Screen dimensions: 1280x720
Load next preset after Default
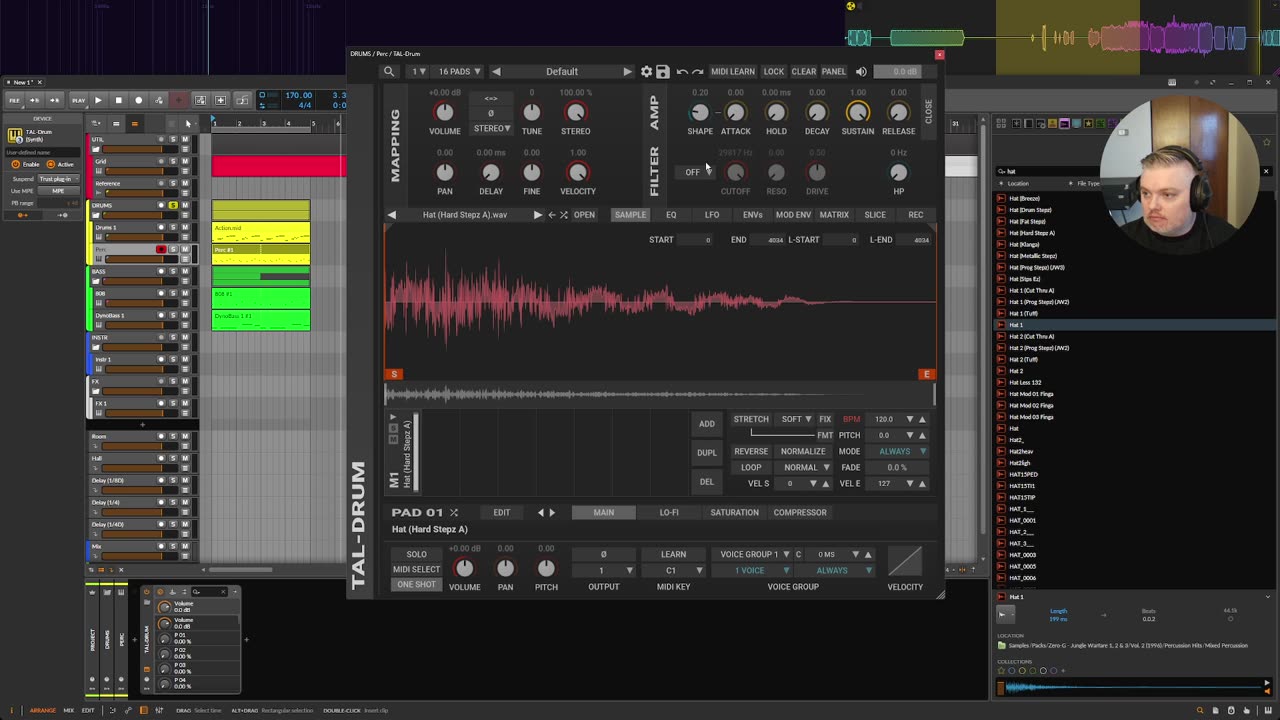coord(627,72)
